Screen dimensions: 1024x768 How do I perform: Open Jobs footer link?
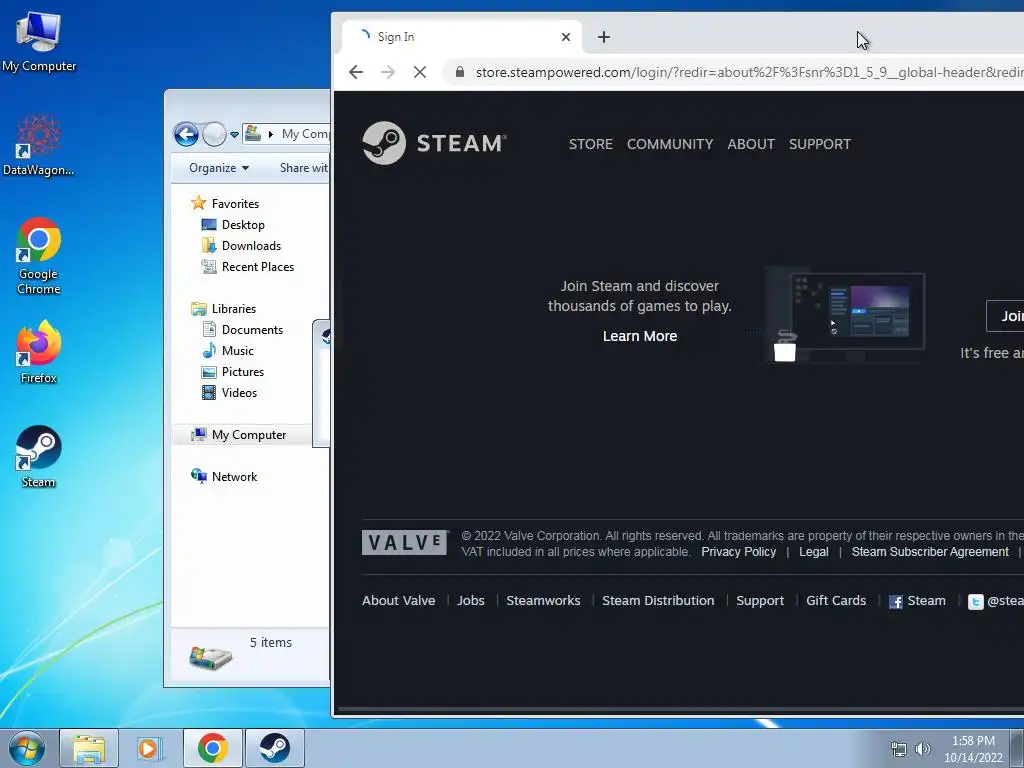(x=471, y=601)
